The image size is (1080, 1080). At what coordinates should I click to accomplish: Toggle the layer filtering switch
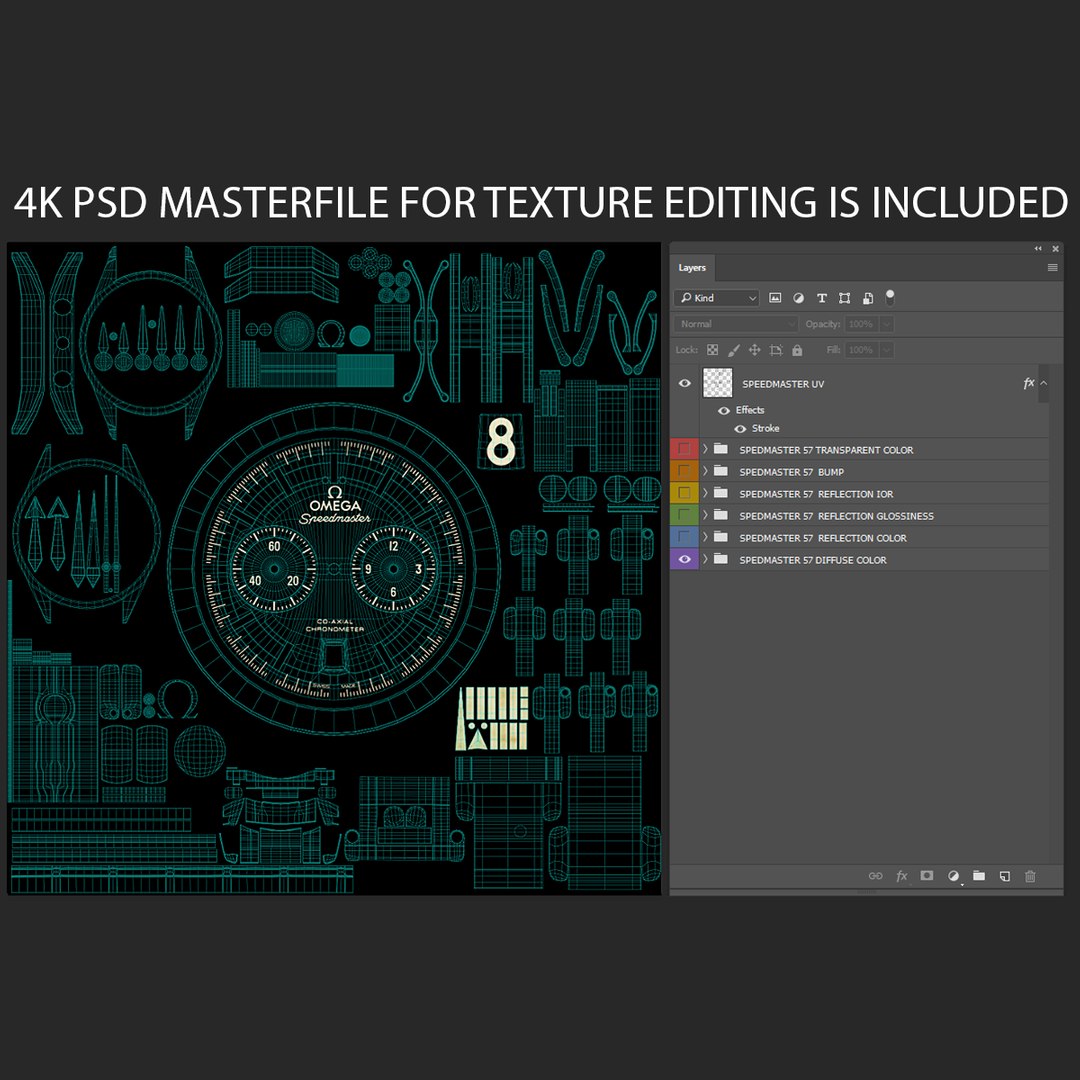tap(890, 298)
